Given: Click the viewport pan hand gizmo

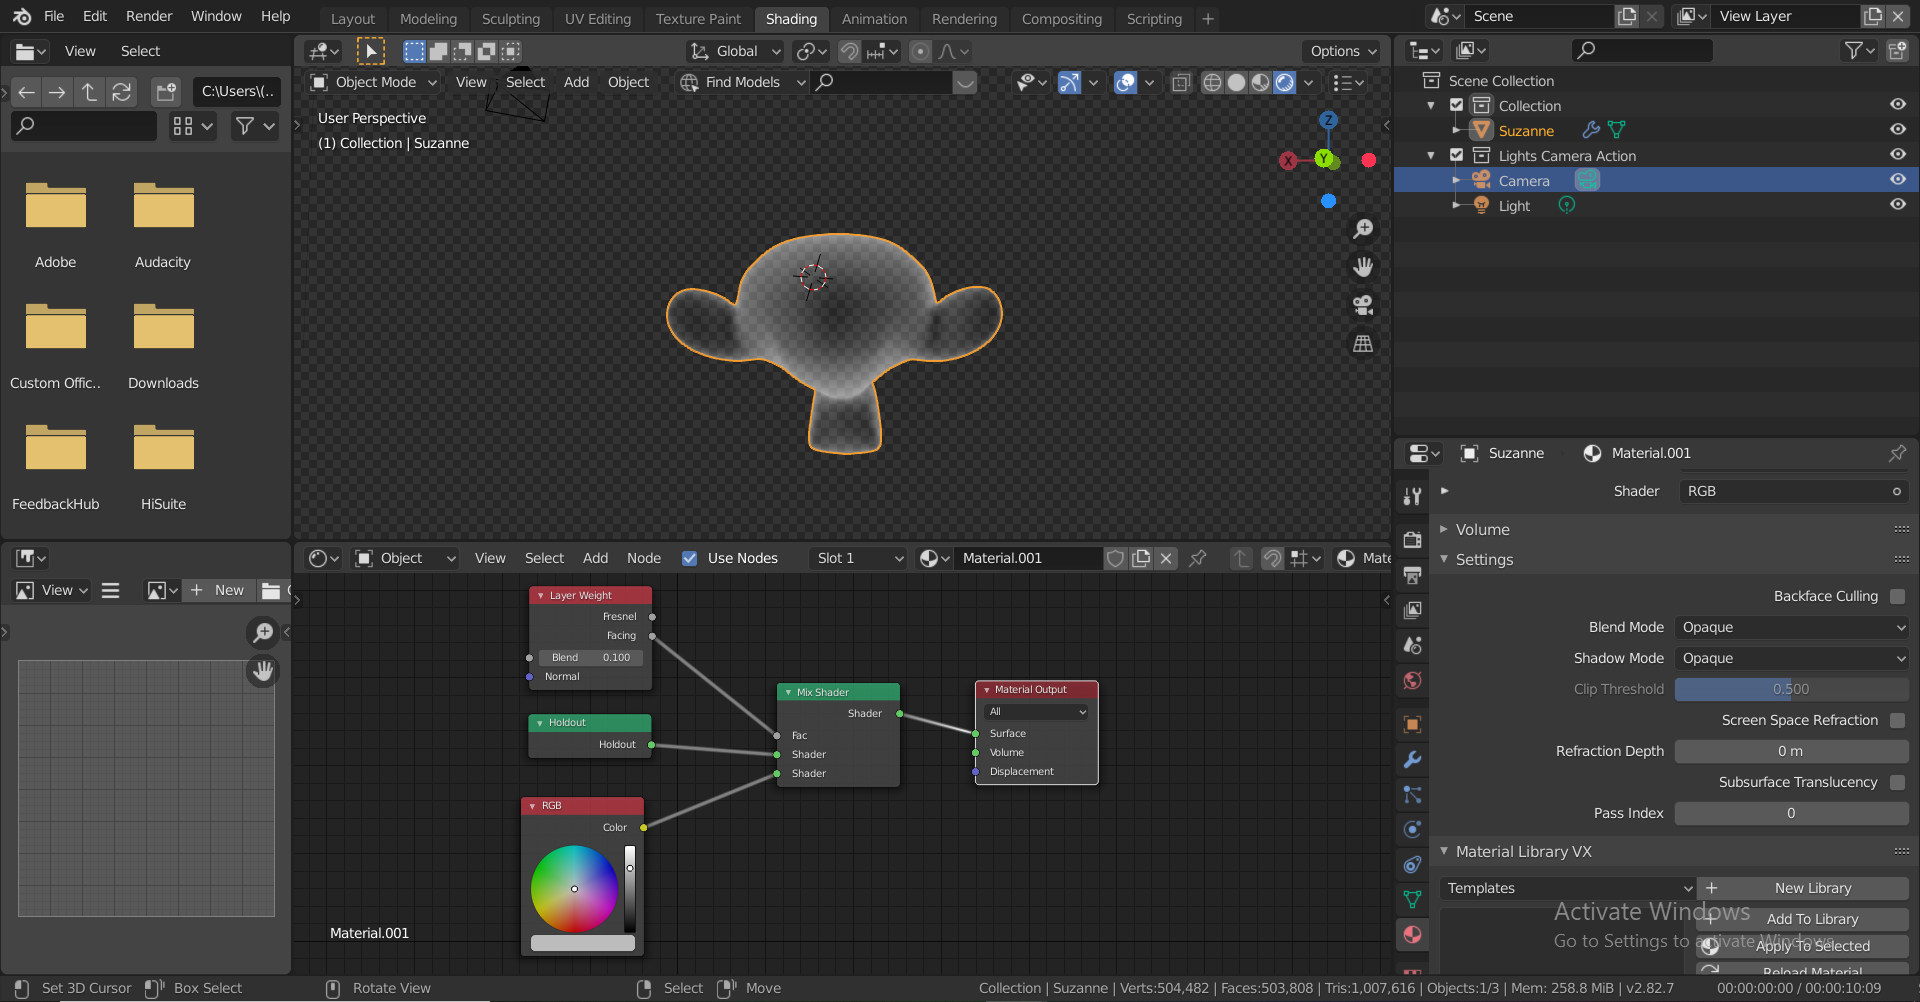Looking at the screenshot, I should click(x=1362, y=267).
